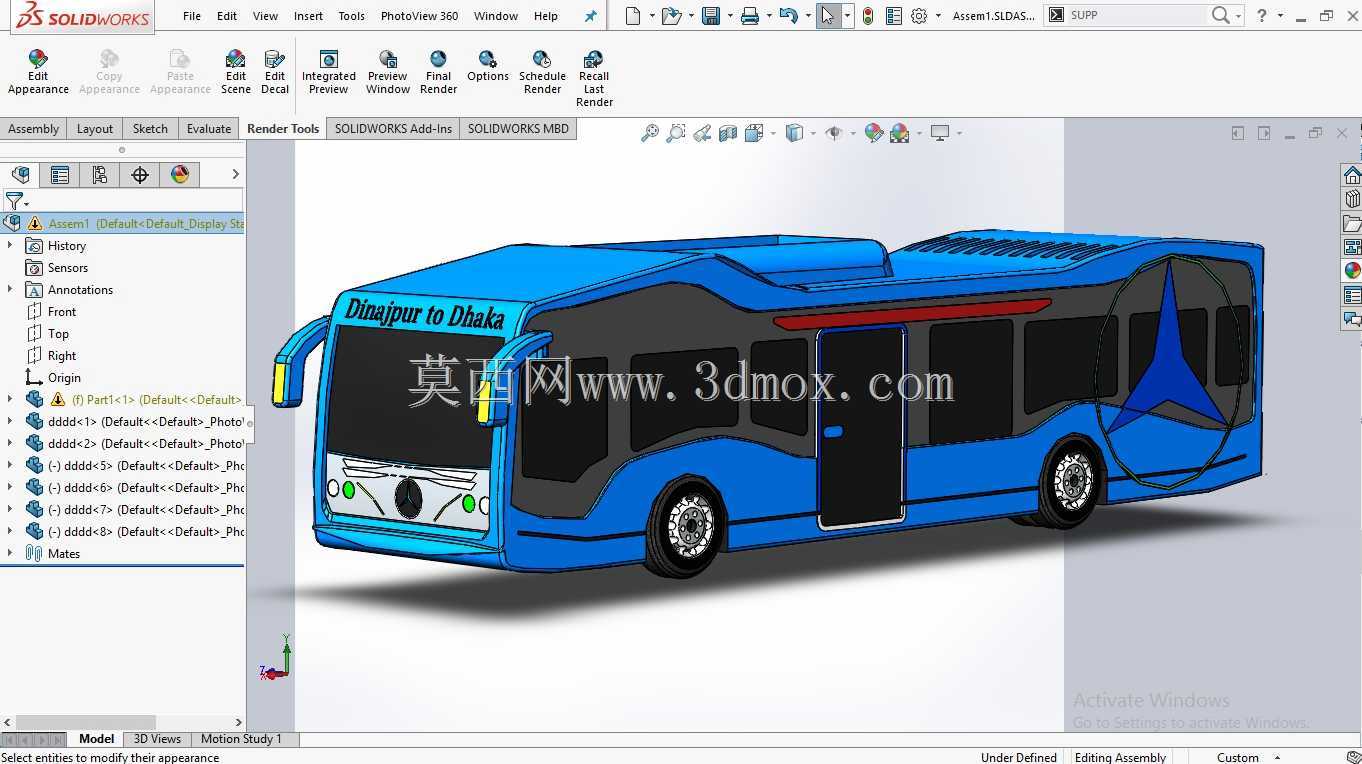Open the Tools menu
Viewport: 1362px width, 764px height.
(x=351, y=16)
